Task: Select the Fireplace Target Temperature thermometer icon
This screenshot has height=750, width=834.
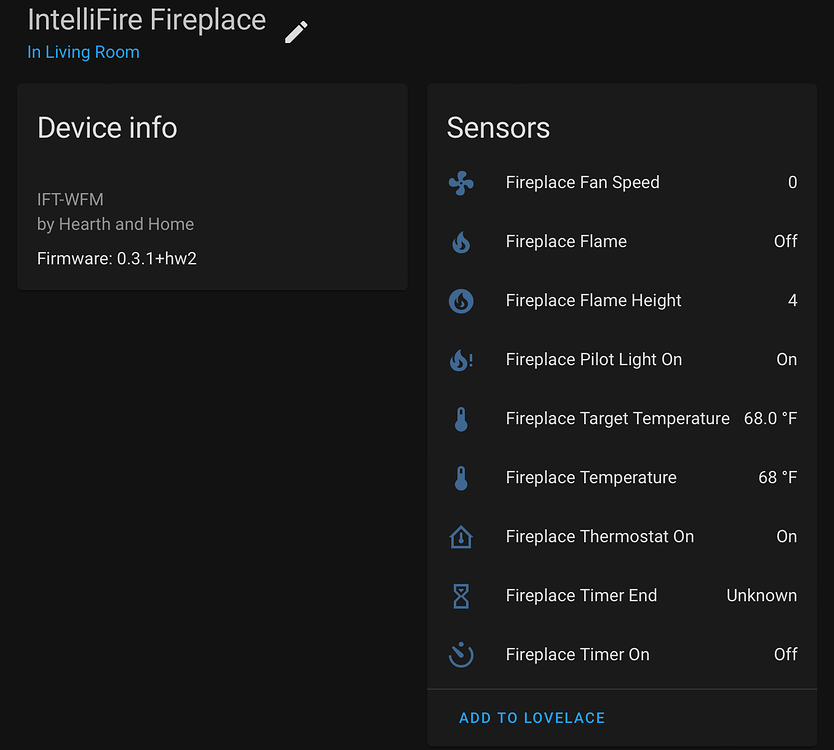Action: pos(461,419)
